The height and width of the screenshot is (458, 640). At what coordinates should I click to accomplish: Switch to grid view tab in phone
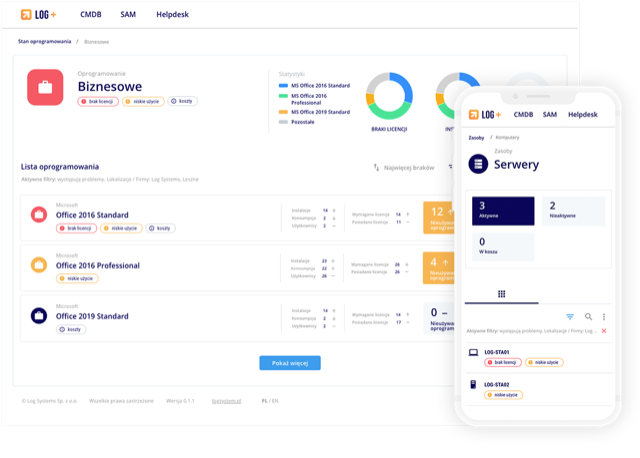click(x=502, y=294)
